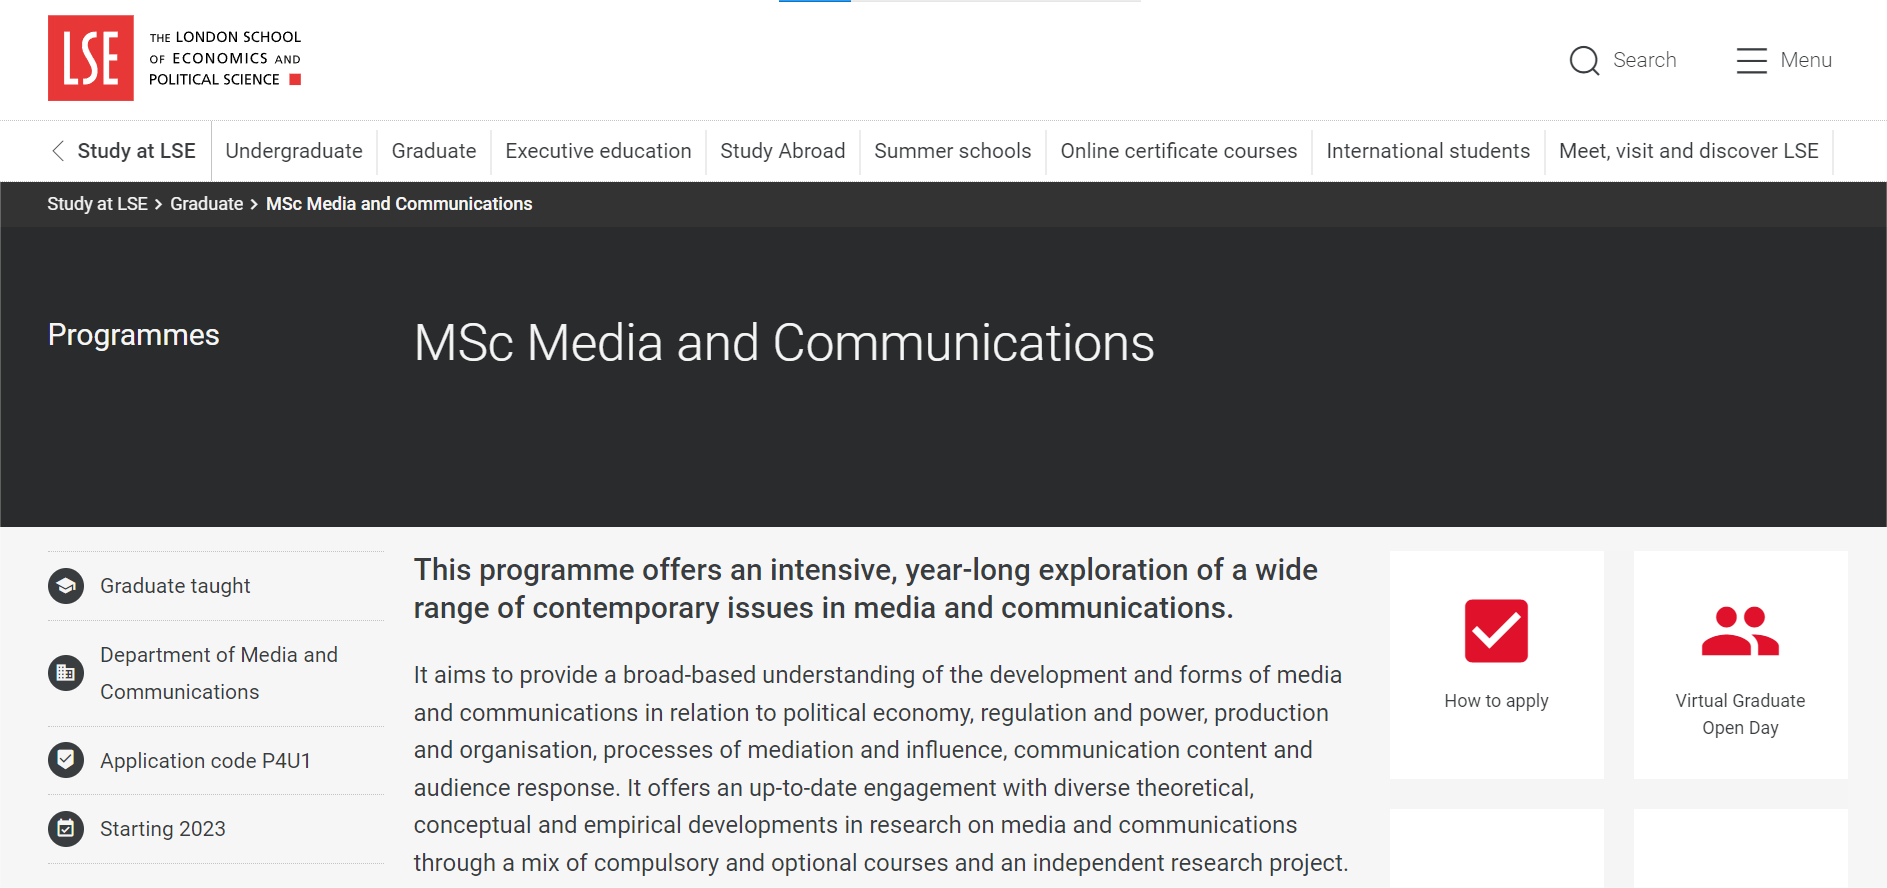Open the hamburger Menu icon
The image size is (1887, 888).
[1751, 61]
